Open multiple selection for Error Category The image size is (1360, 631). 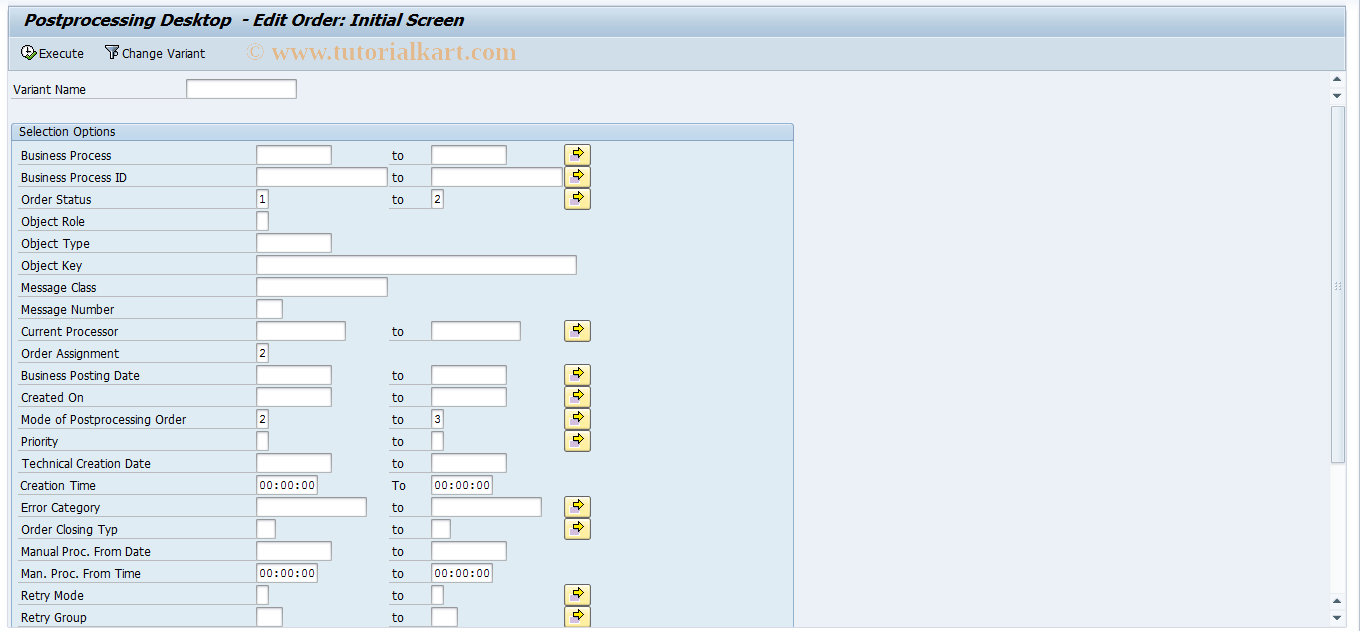coord(577,506)
